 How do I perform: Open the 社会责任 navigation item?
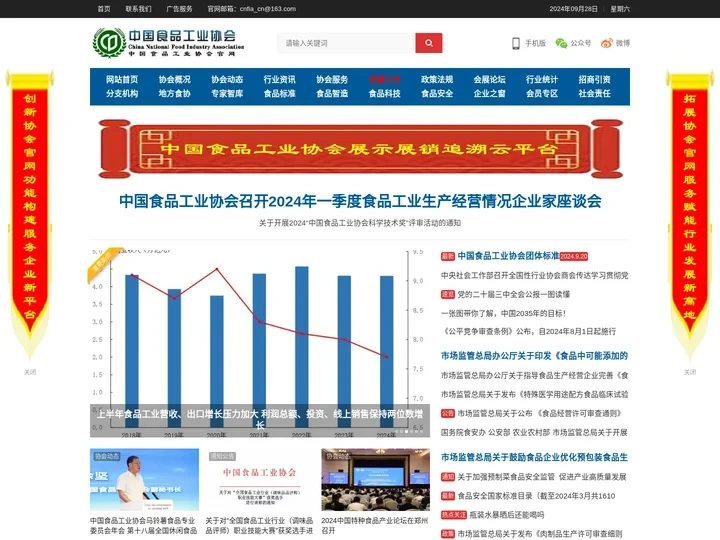(x=594, y=94)
